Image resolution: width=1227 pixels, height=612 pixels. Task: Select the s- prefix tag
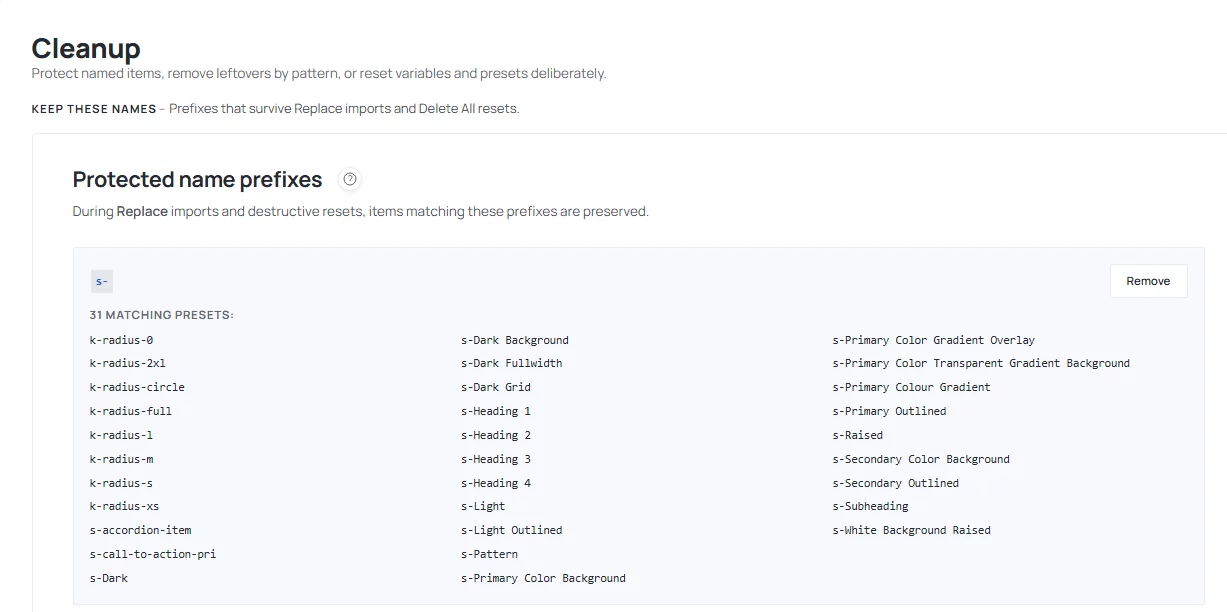102,281
